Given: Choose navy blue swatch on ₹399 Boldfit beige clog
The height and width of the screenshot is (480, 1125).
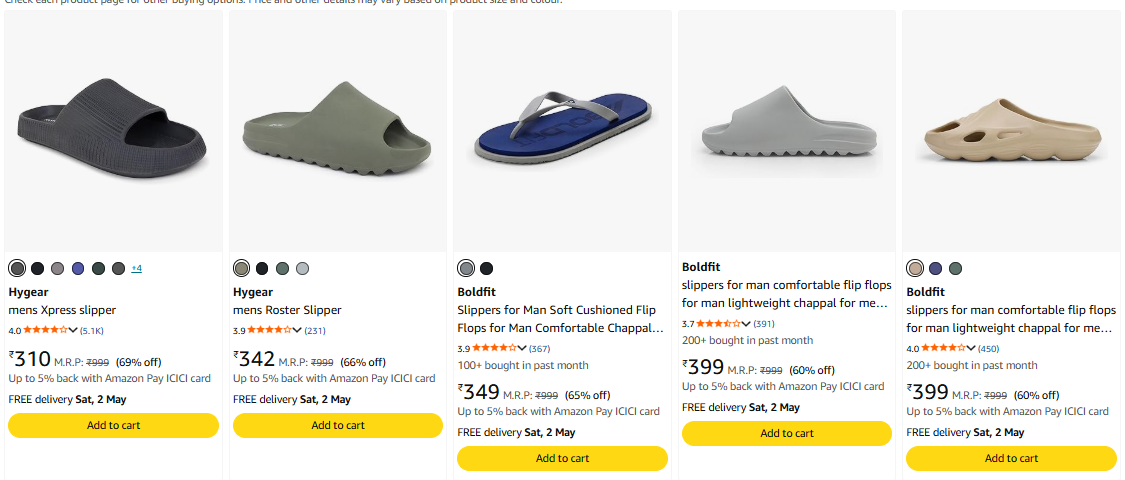Looking at the screenshot, I should [935, 268].
